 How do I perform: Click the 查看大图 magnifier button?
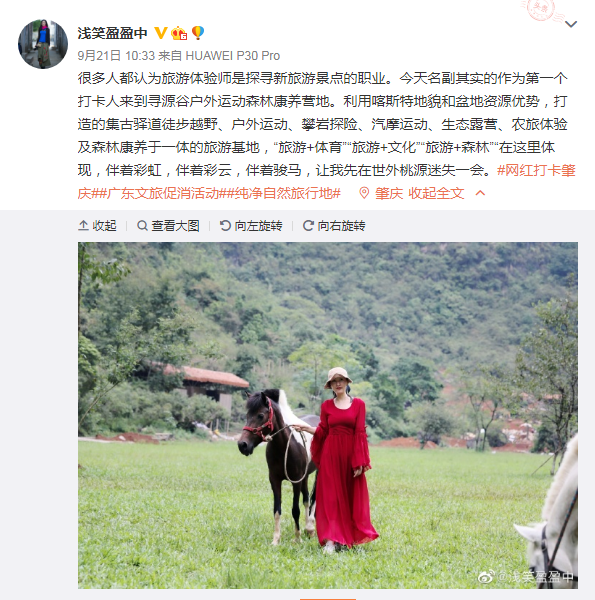coord(168,226)
